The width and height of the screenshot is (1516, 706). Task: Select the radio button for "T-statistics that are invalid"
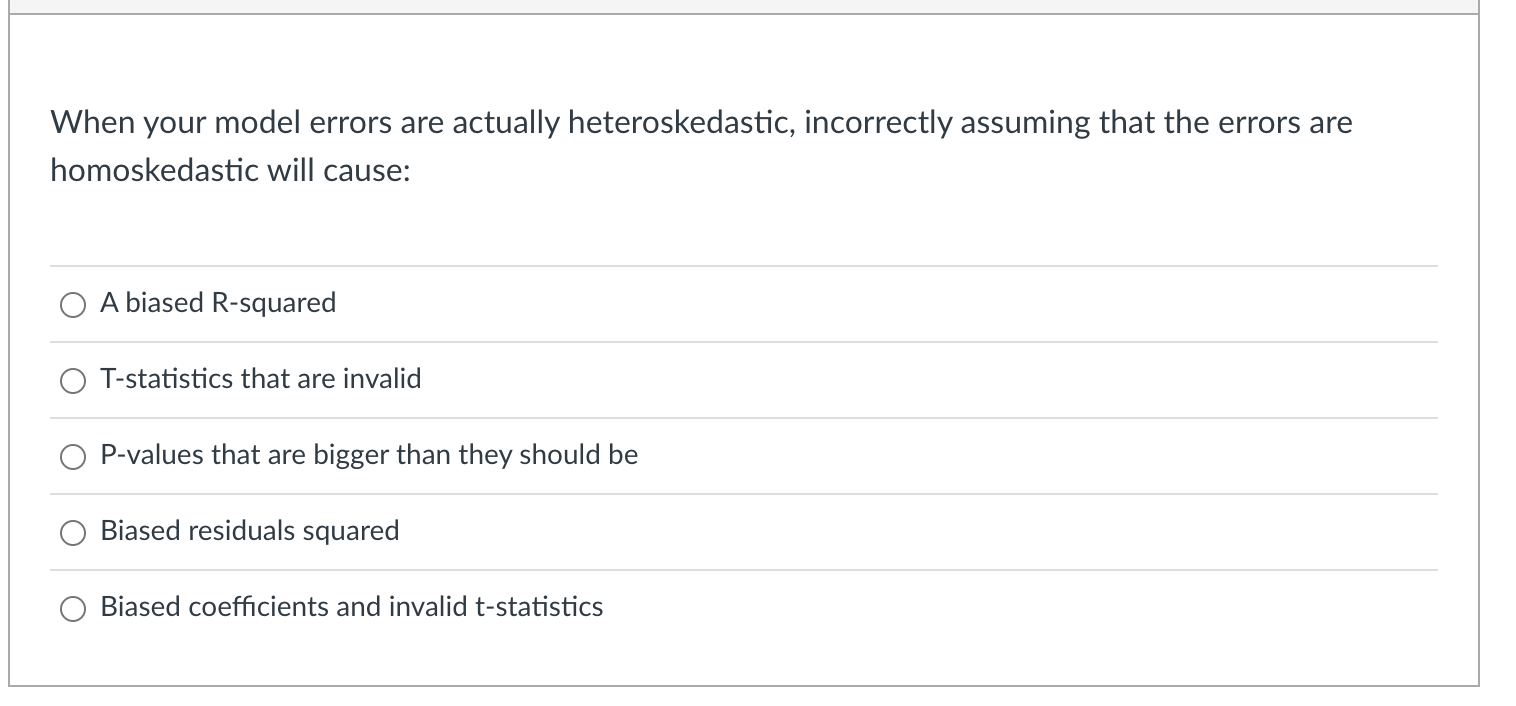[71, 380]
